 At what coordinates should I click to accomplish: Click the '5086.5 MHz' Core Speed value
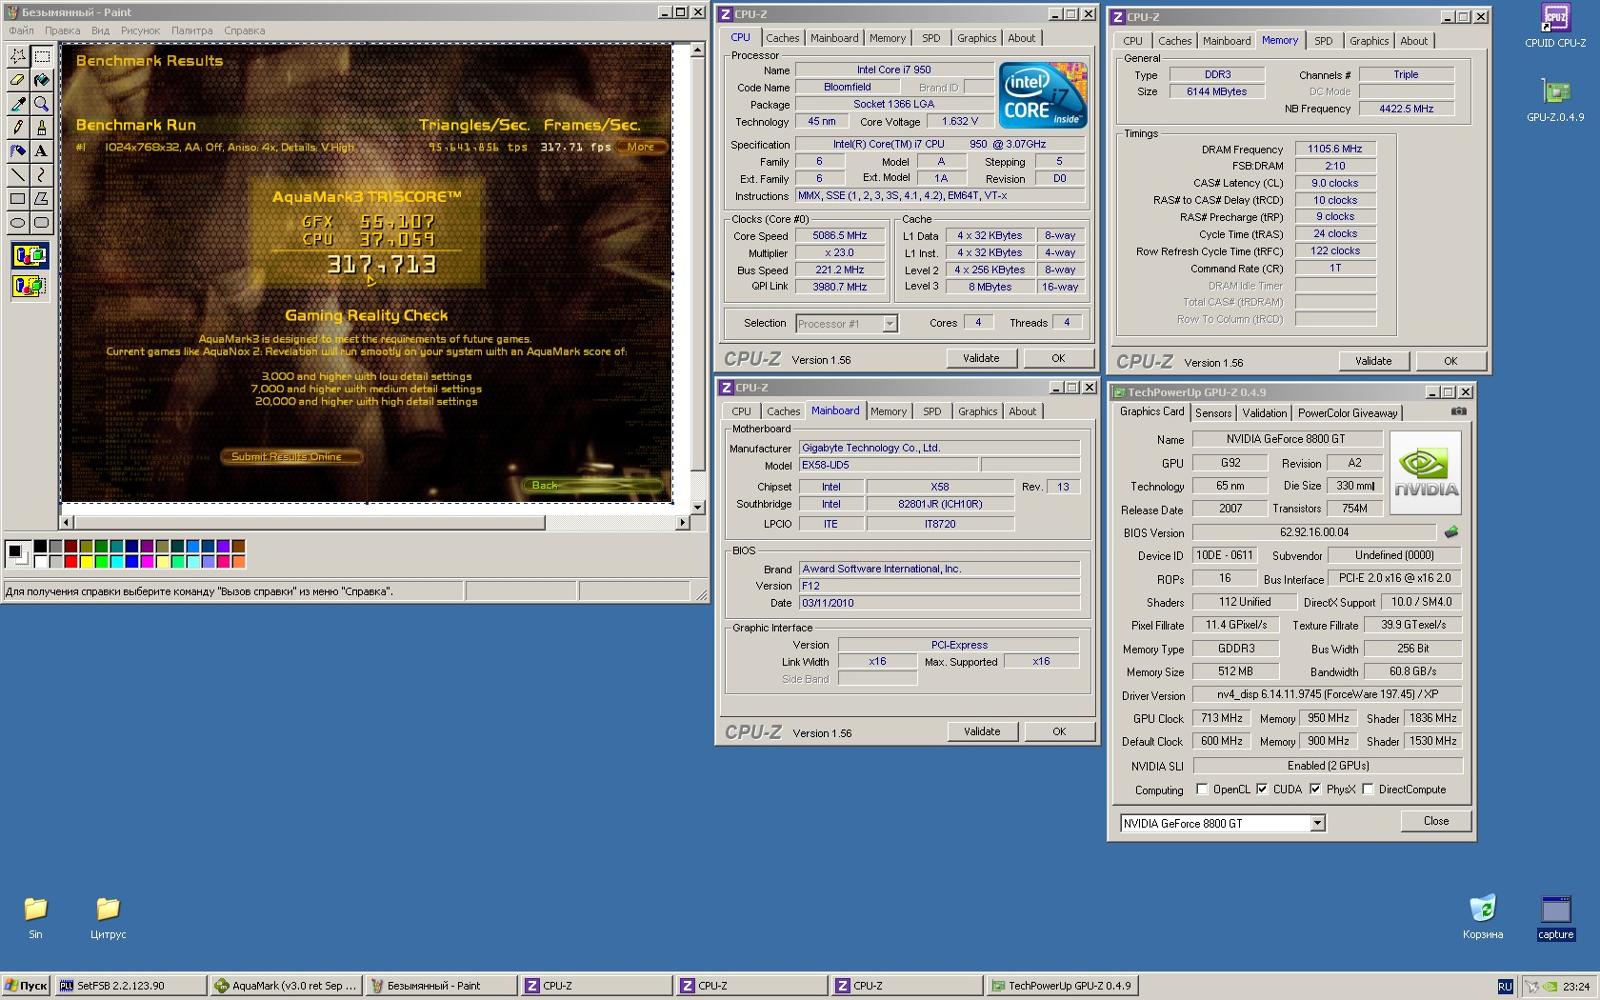(x=840, y=236)
